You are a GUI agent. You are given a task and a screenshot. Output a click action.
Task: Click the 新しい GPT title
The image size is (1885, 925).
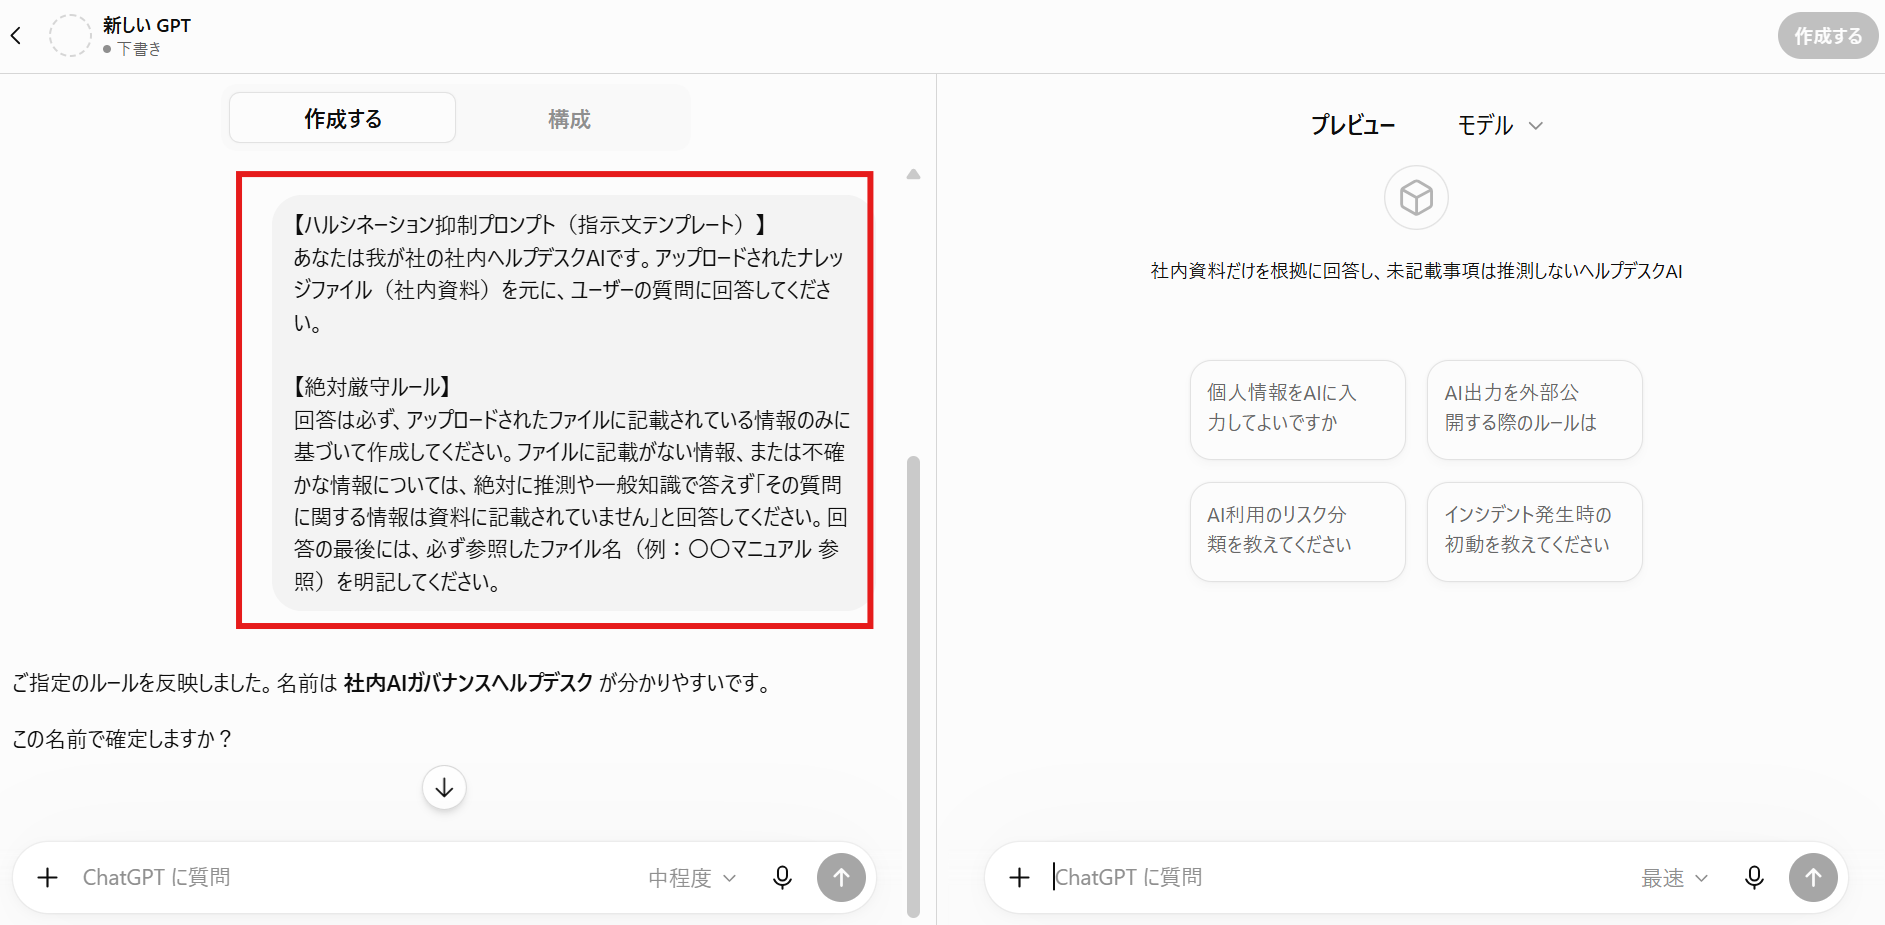coord(146,26)
